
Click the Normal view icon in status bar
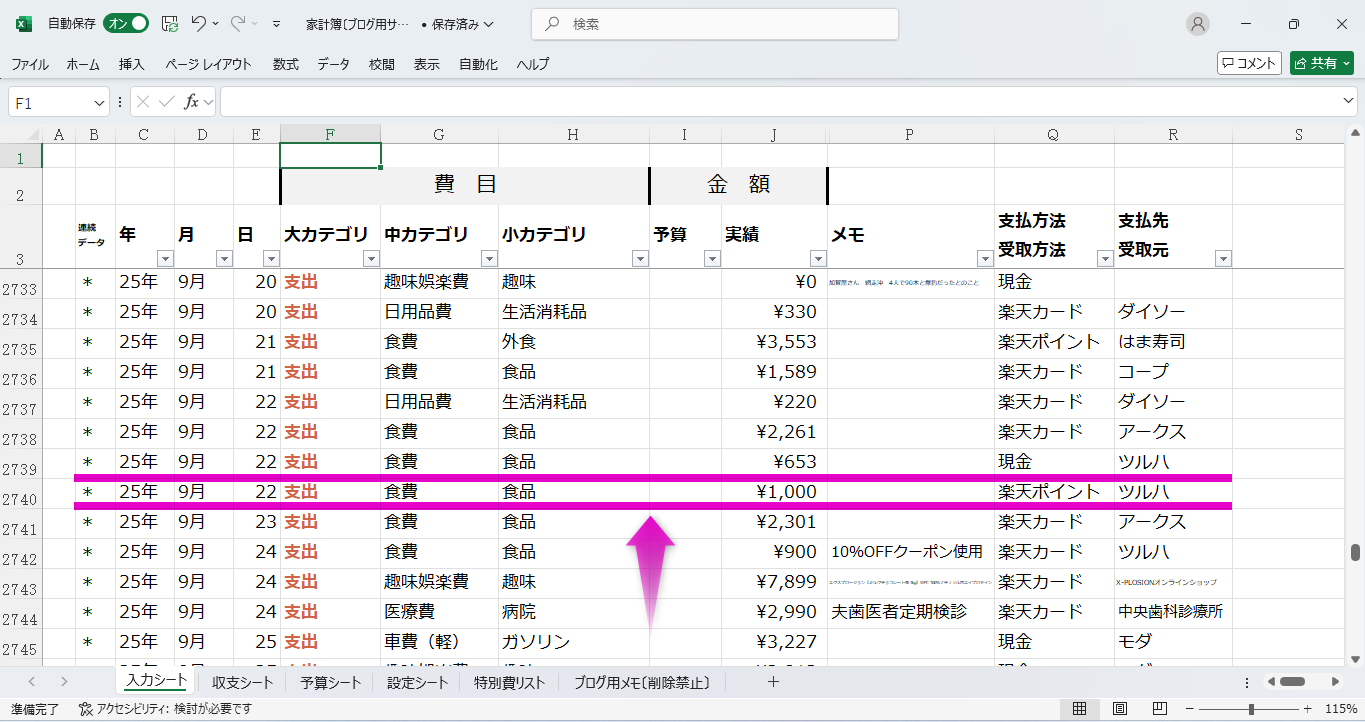[x=1079, y=709]
